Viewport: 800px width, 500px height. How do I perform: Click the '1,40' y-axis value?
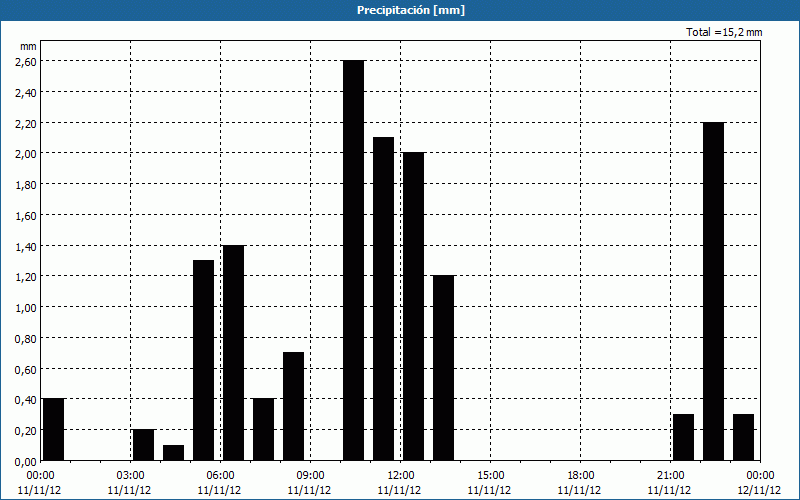click(27, 246)
